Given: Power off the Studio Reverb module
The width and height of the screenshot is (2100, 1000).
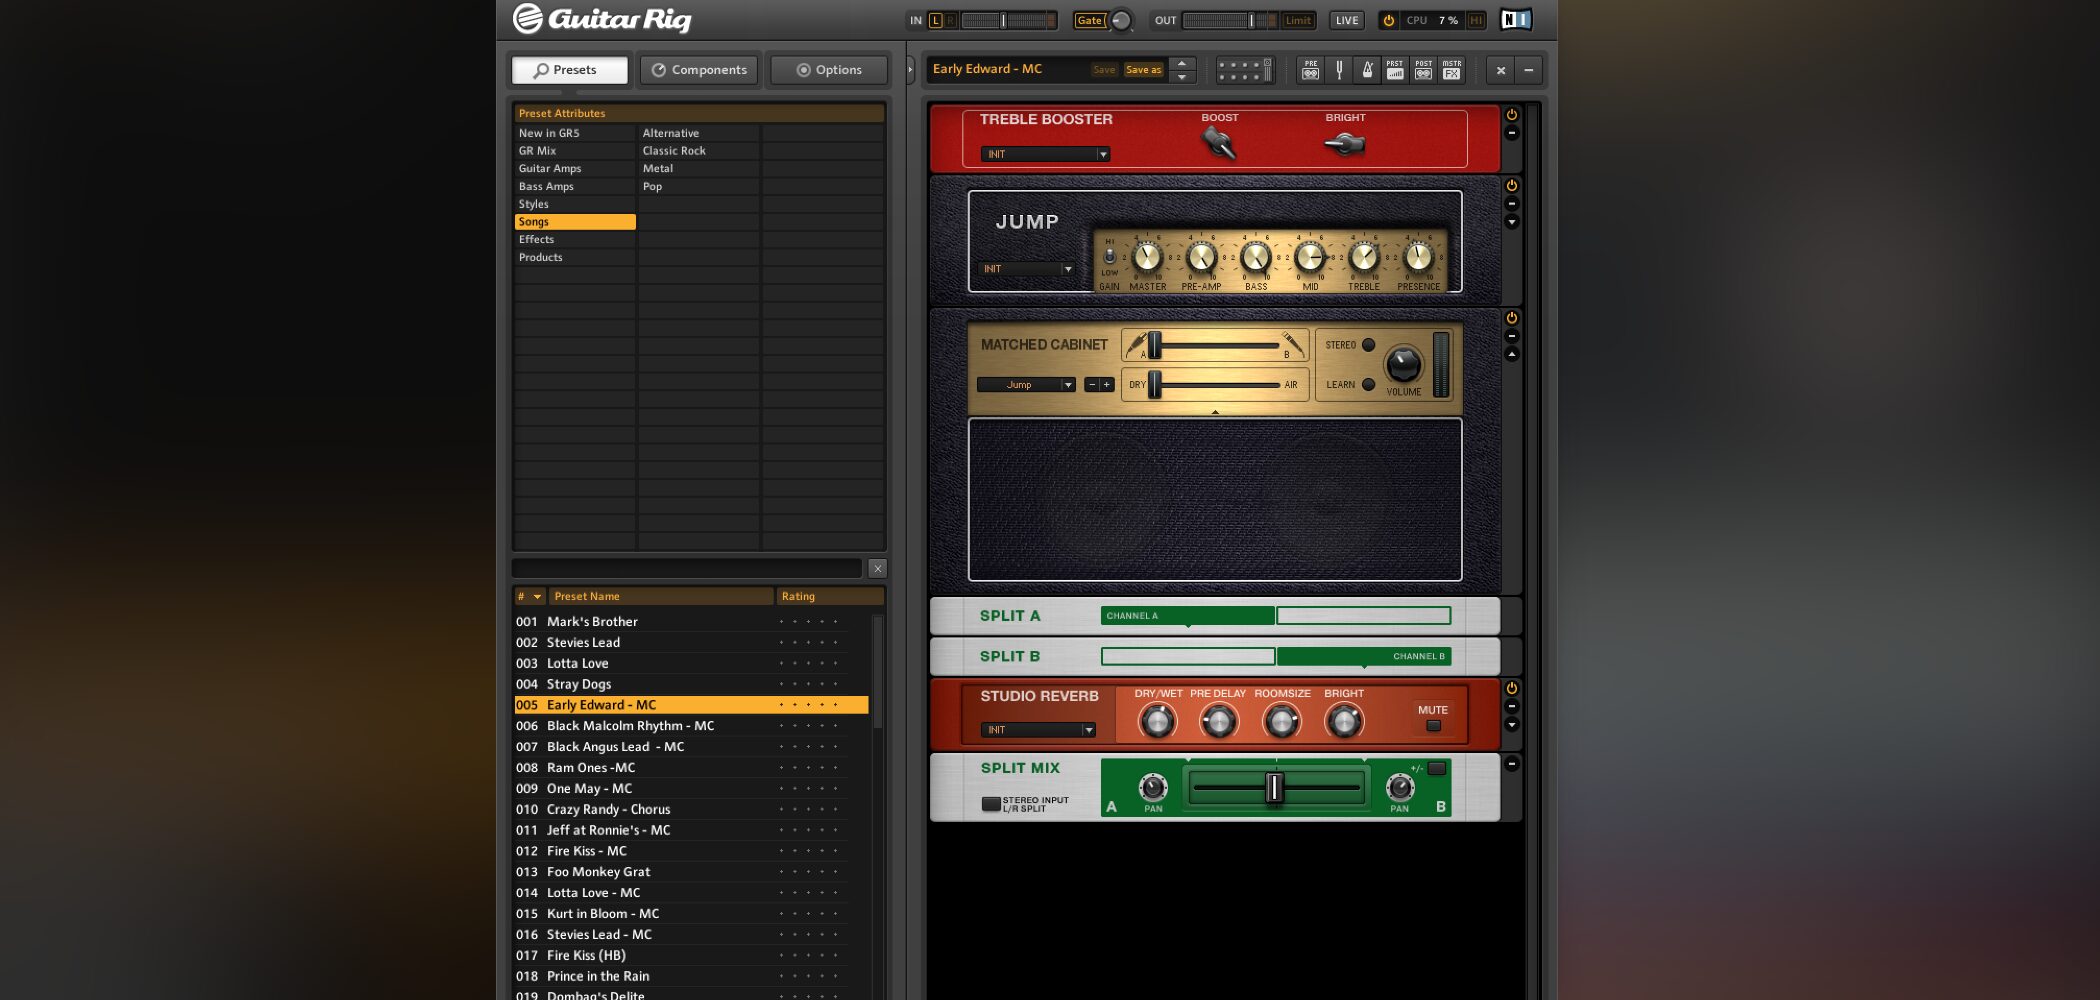Looking at the screenshot, I should coord(1512,689).
